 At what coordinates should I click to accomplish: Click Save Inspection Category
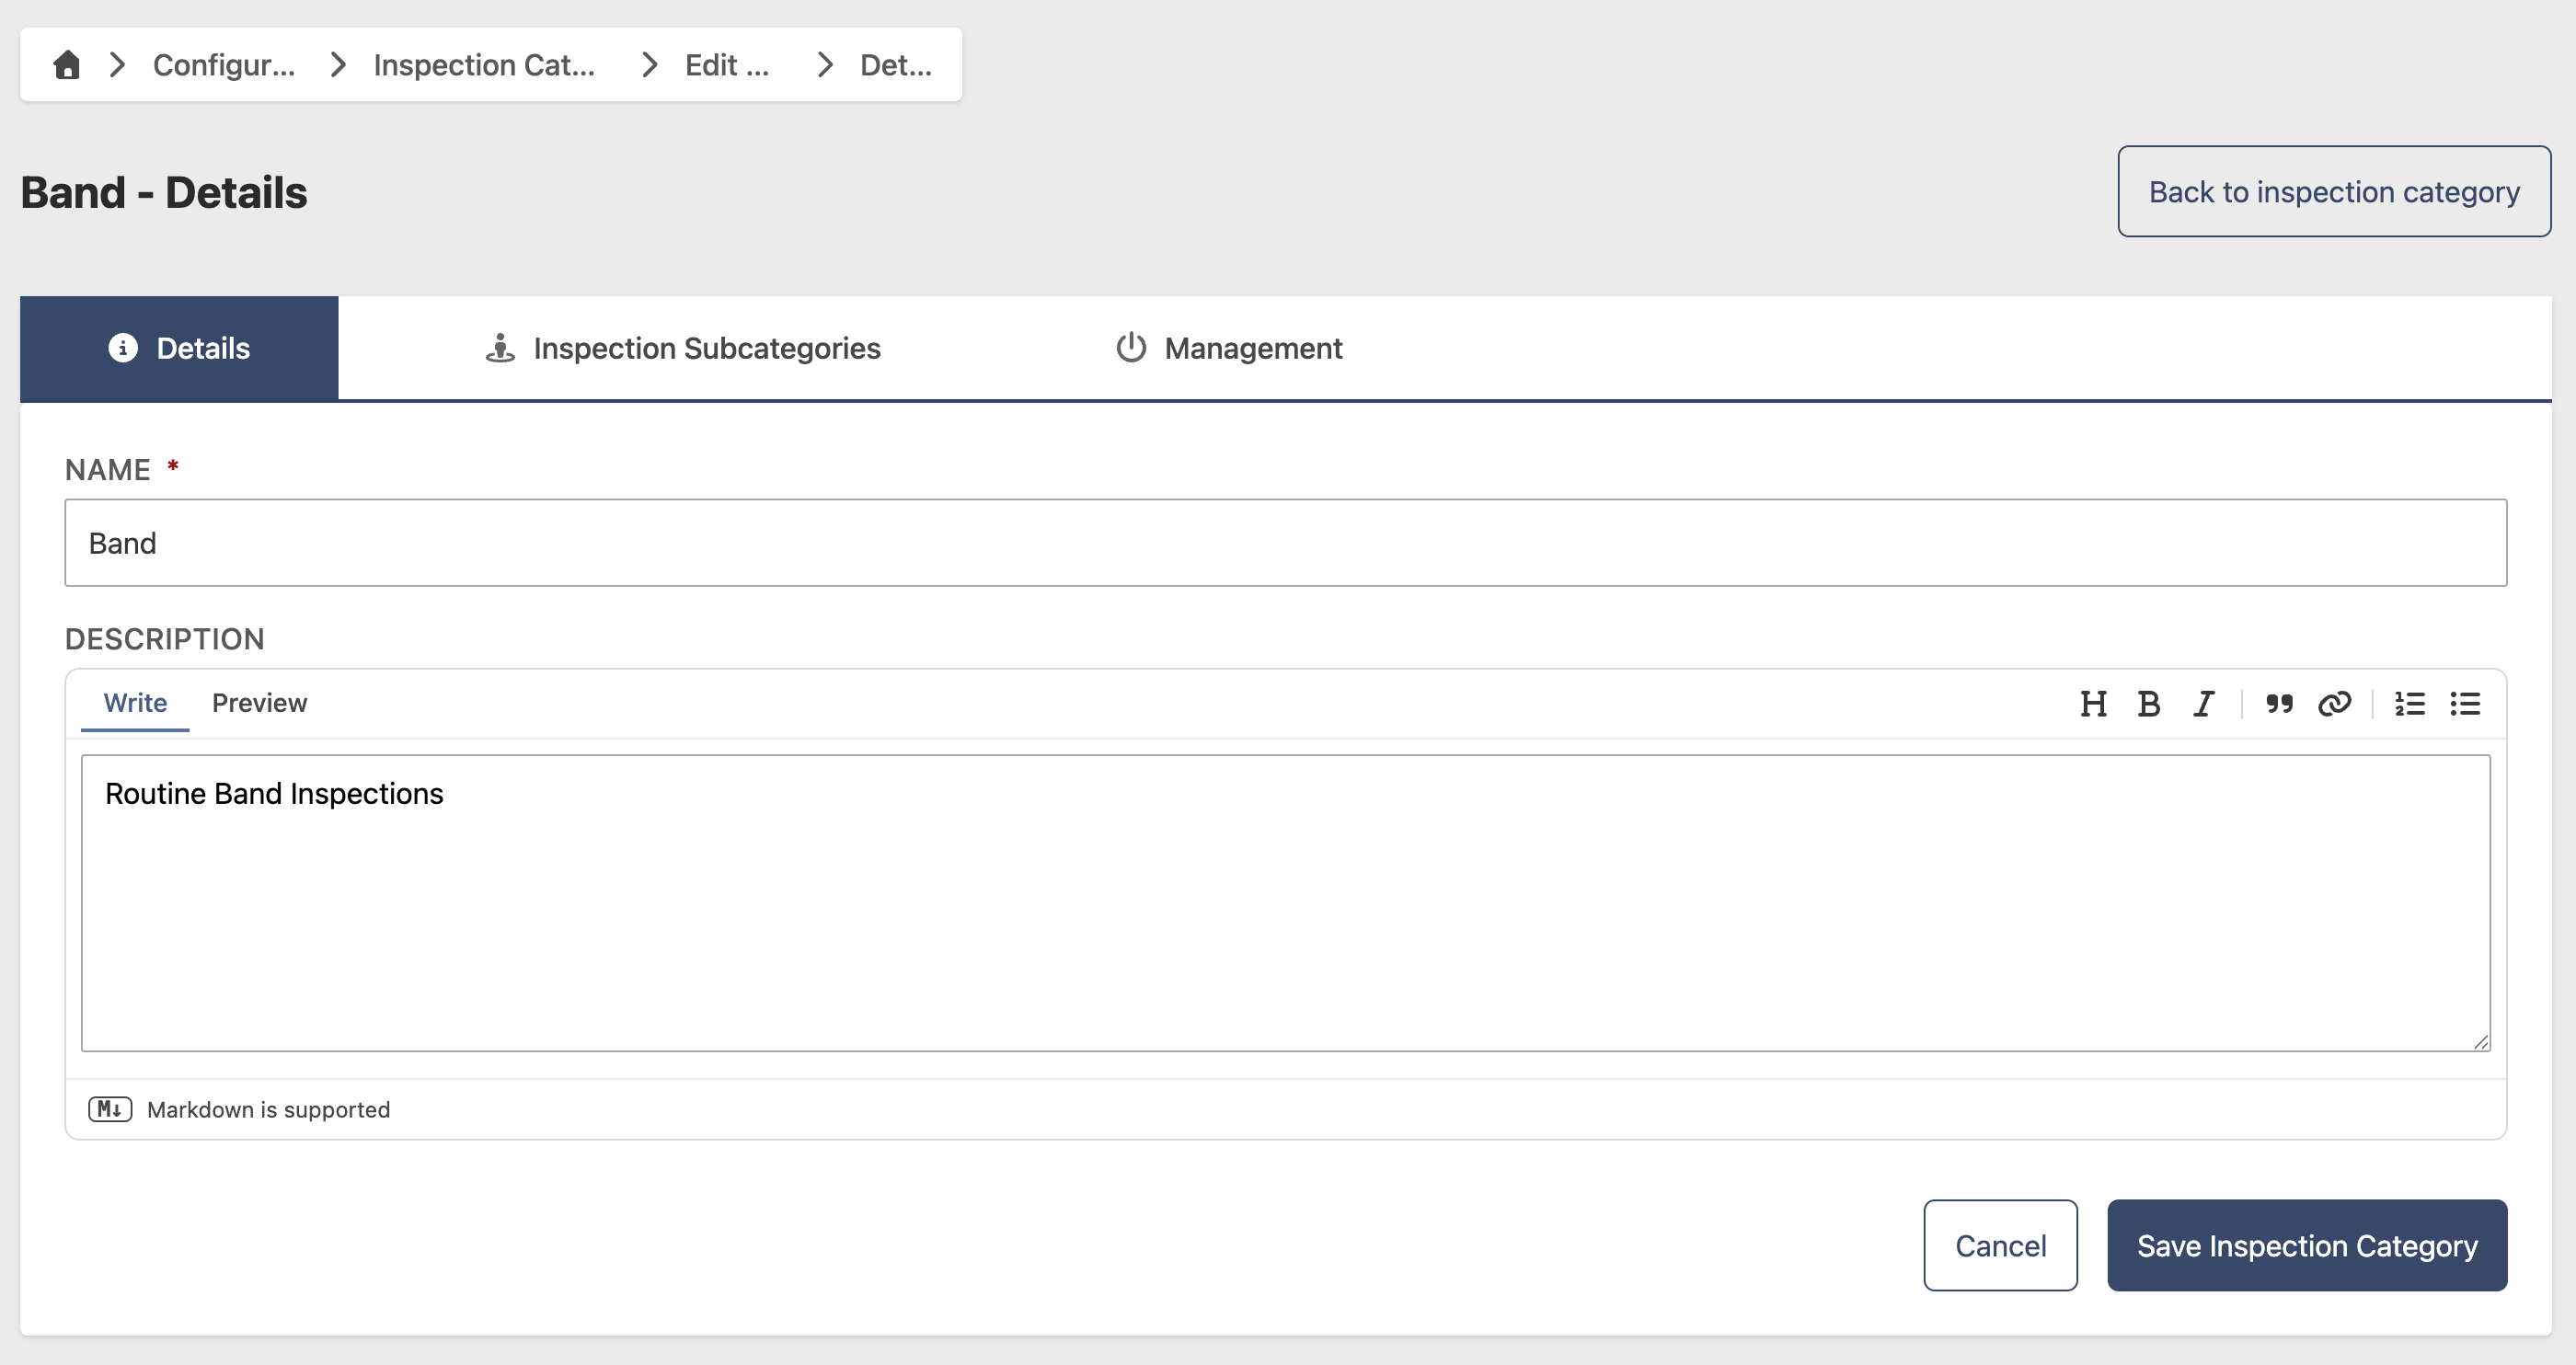coord(2307,1245)
